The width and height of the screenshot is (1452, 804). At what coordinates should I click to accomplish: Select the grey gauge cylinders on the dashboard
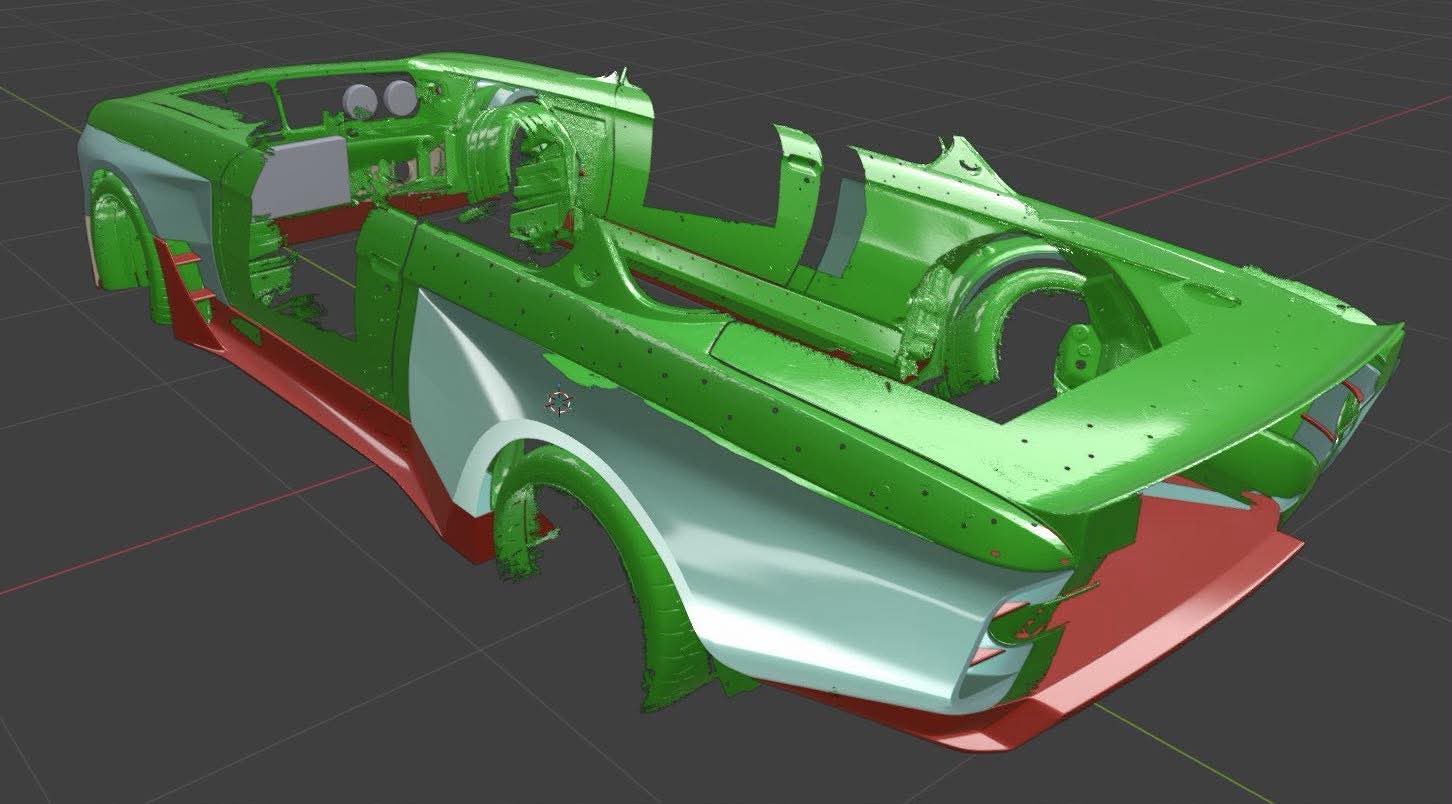coord(380,100)
